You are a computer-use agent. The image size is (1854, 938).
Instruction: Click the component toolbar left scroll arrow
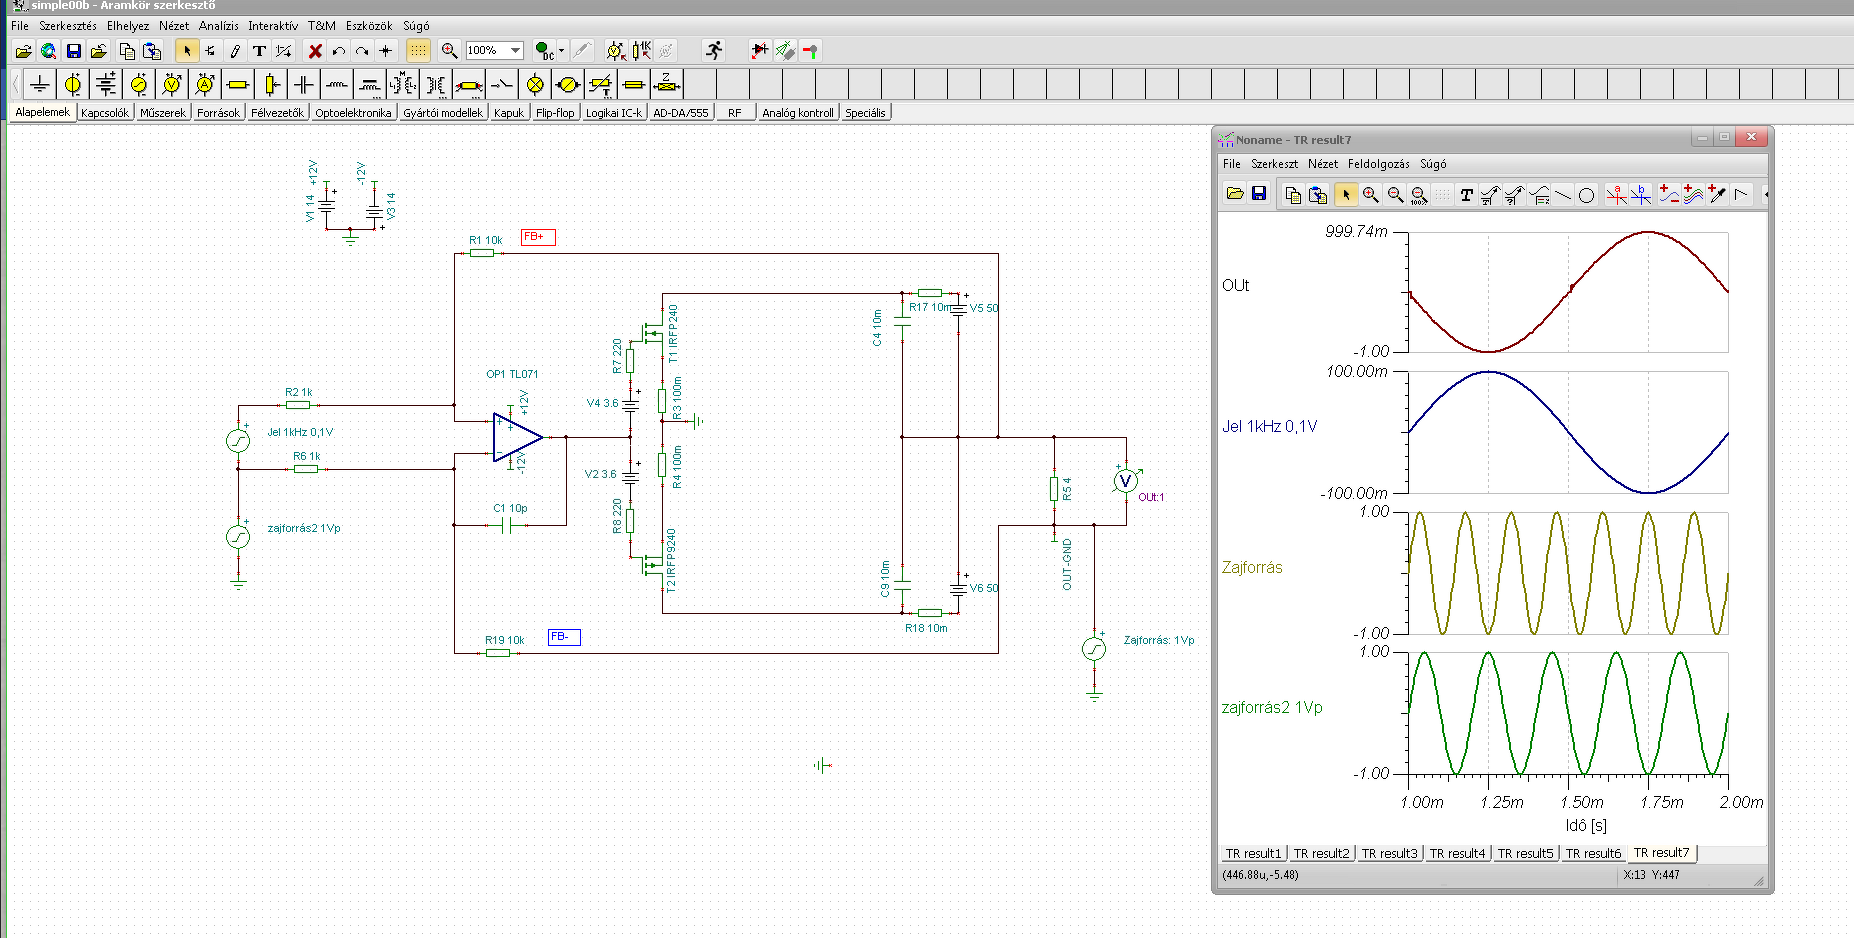[x=15, y=85]
